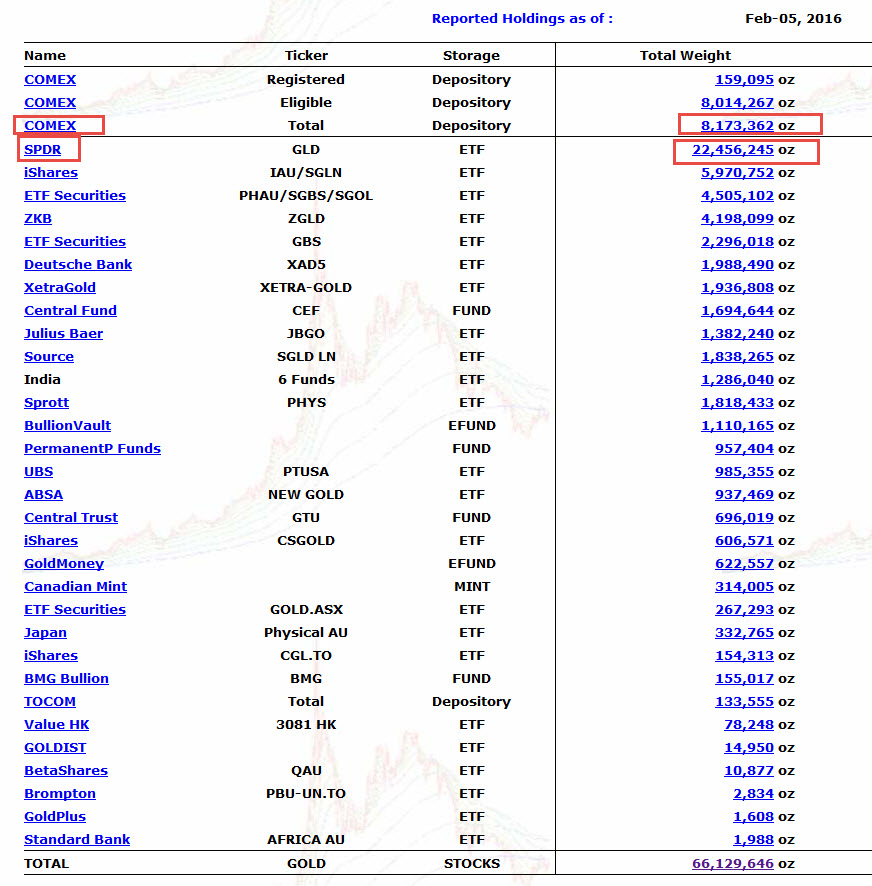Open the iShares link for IAU/SGLN
This screenshot has height=886, width=872.
coord(51,173)
